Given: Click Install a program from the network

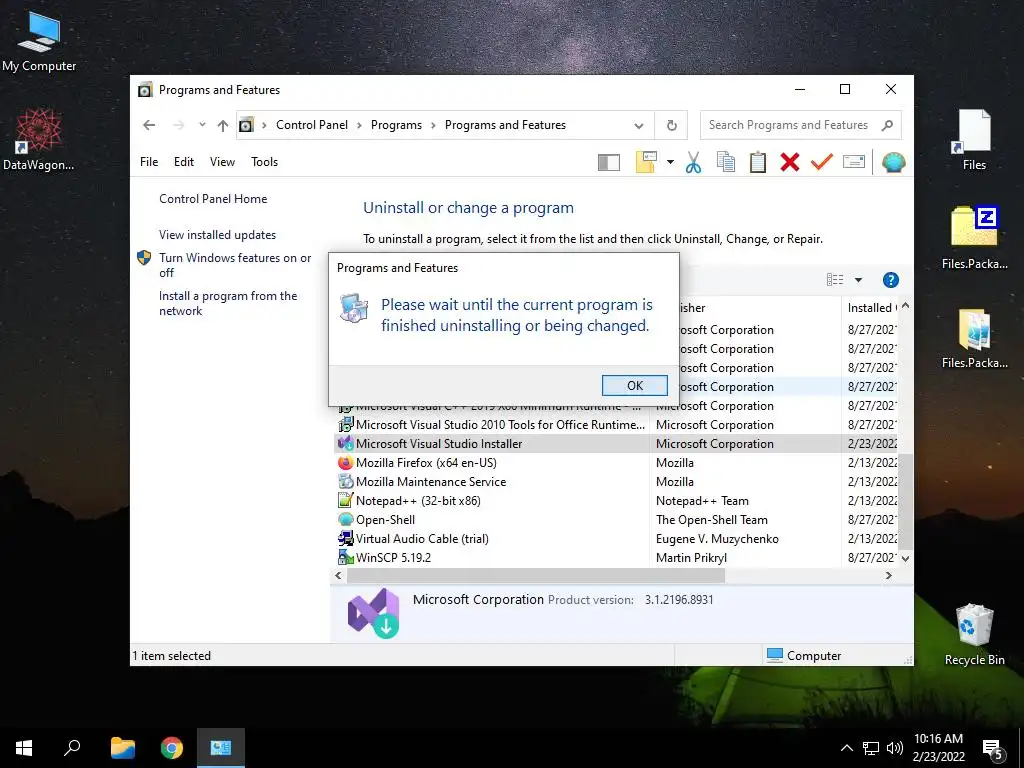Looking at the screenshot, I should [228, 303].
